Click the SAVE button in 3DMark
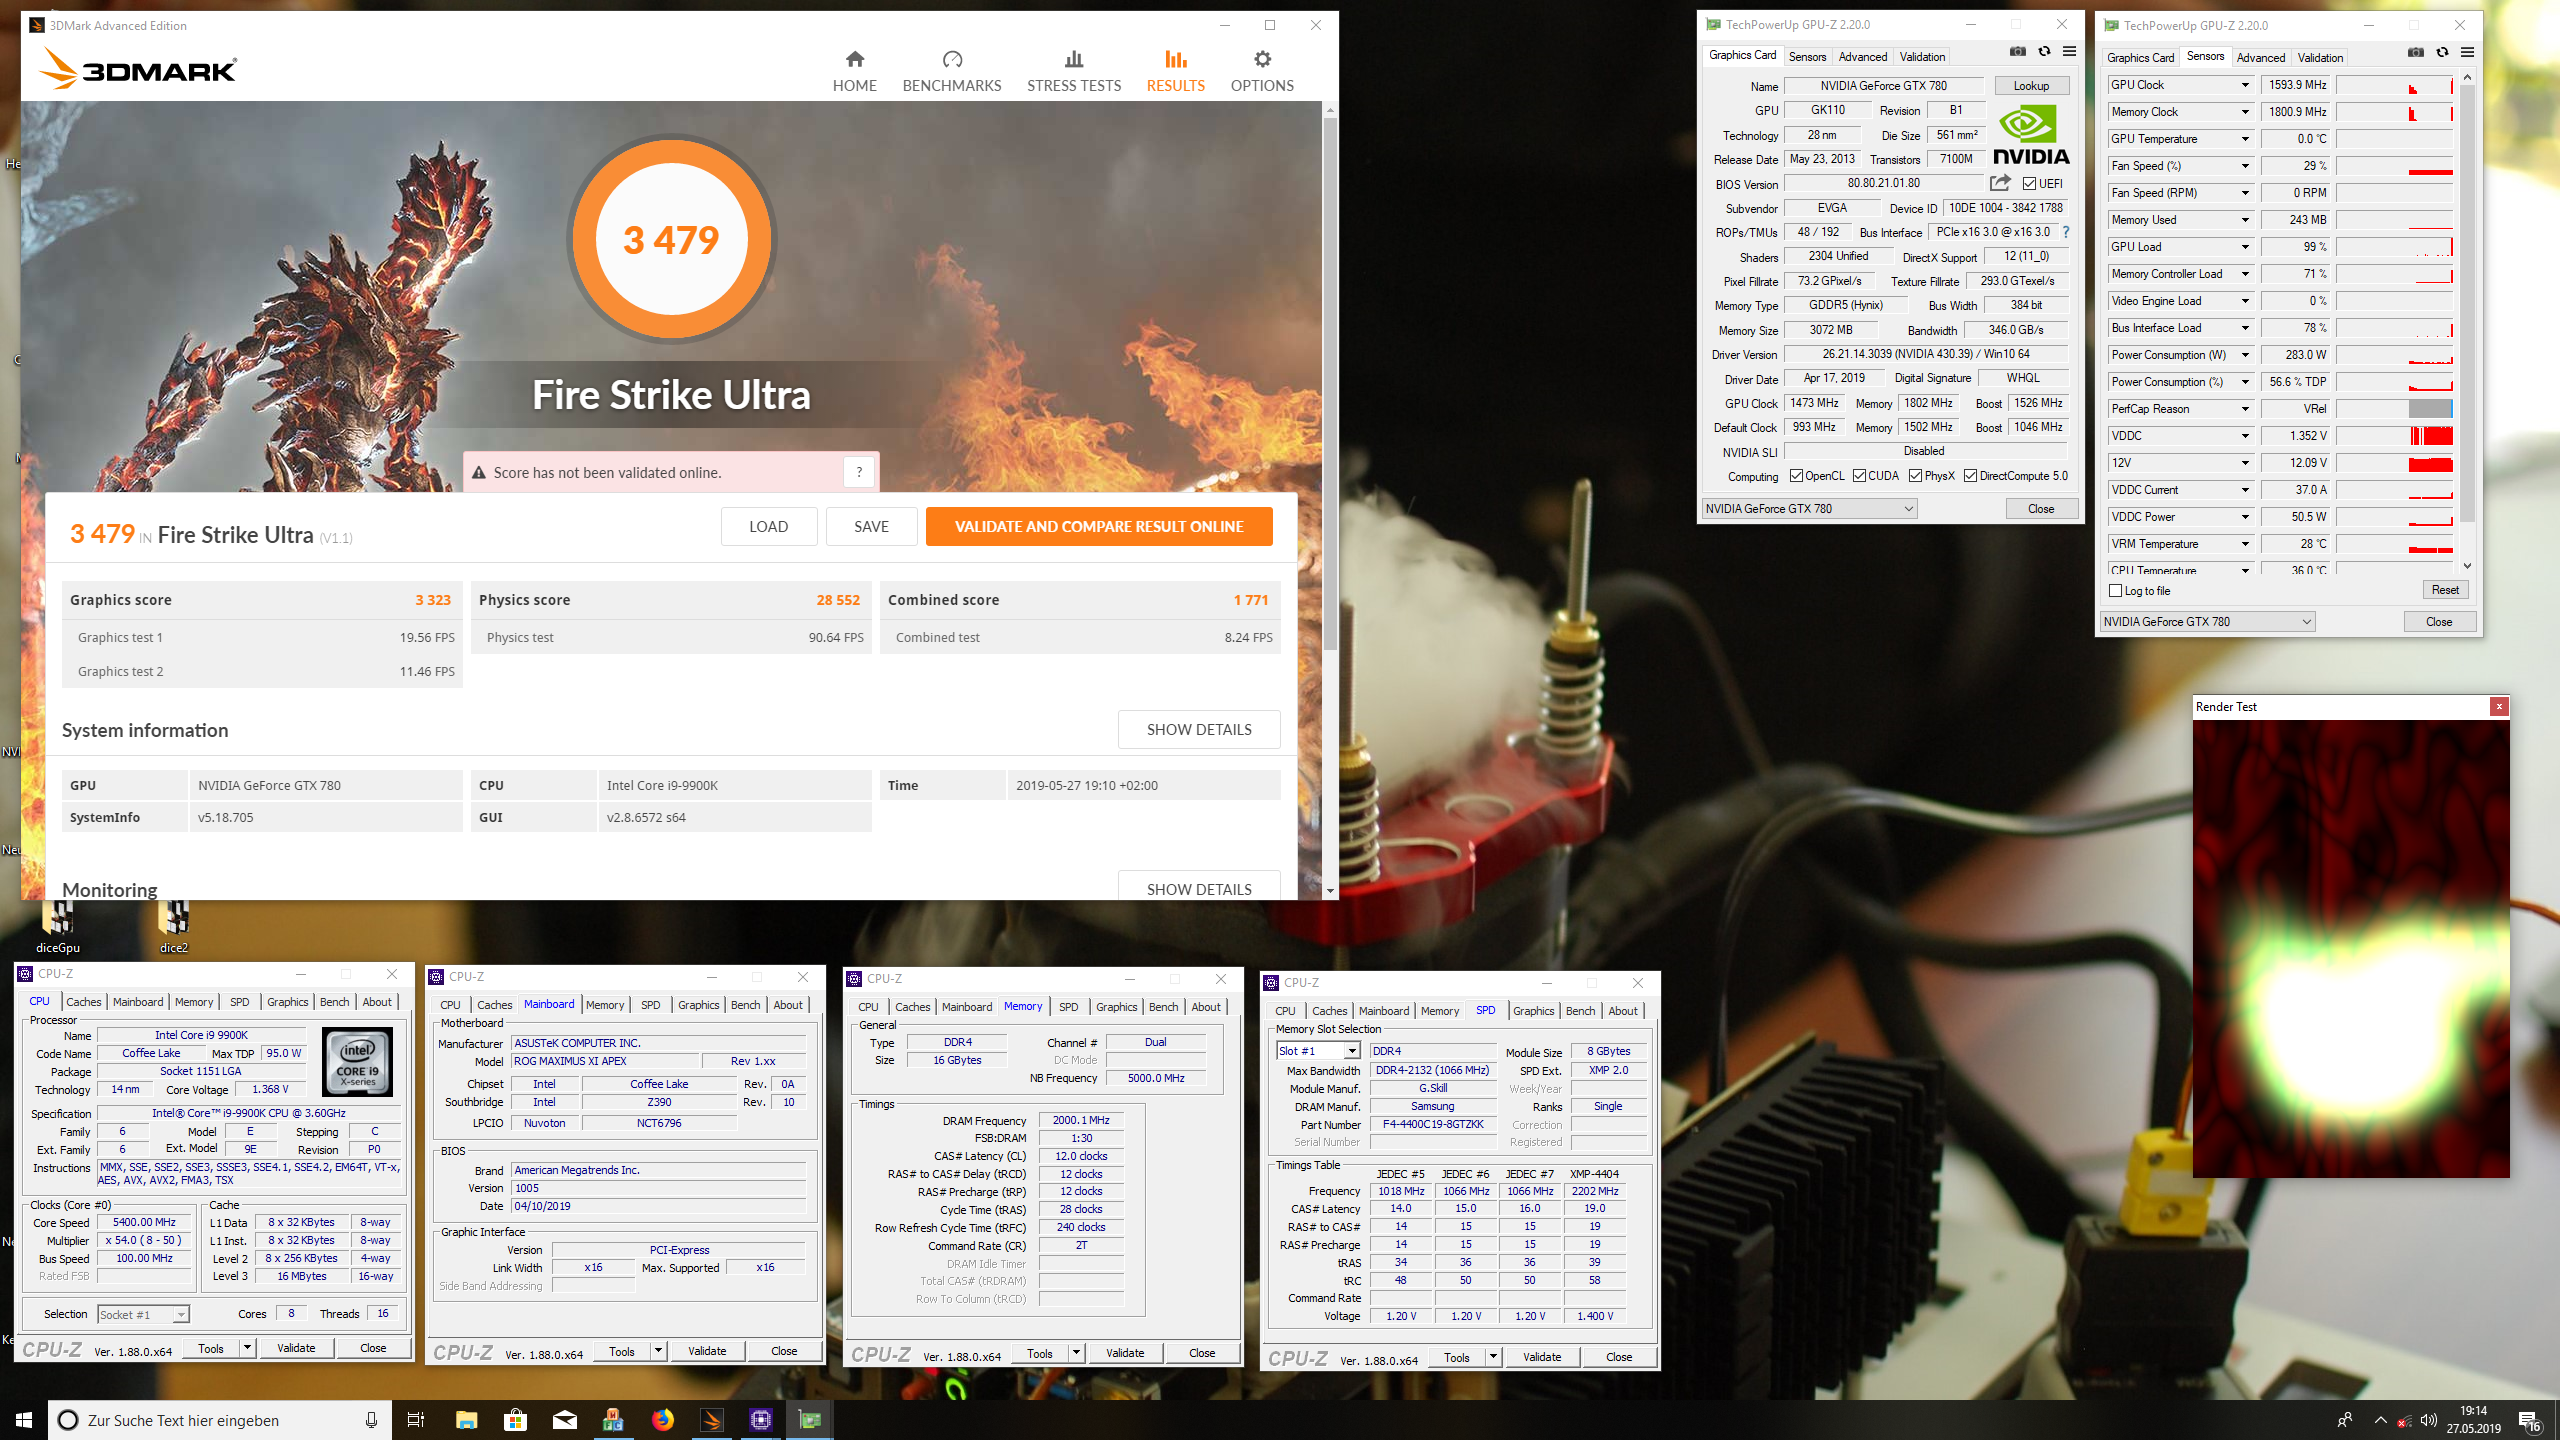Viewport: 2560px width, 1440px height. tap(871, 527)
